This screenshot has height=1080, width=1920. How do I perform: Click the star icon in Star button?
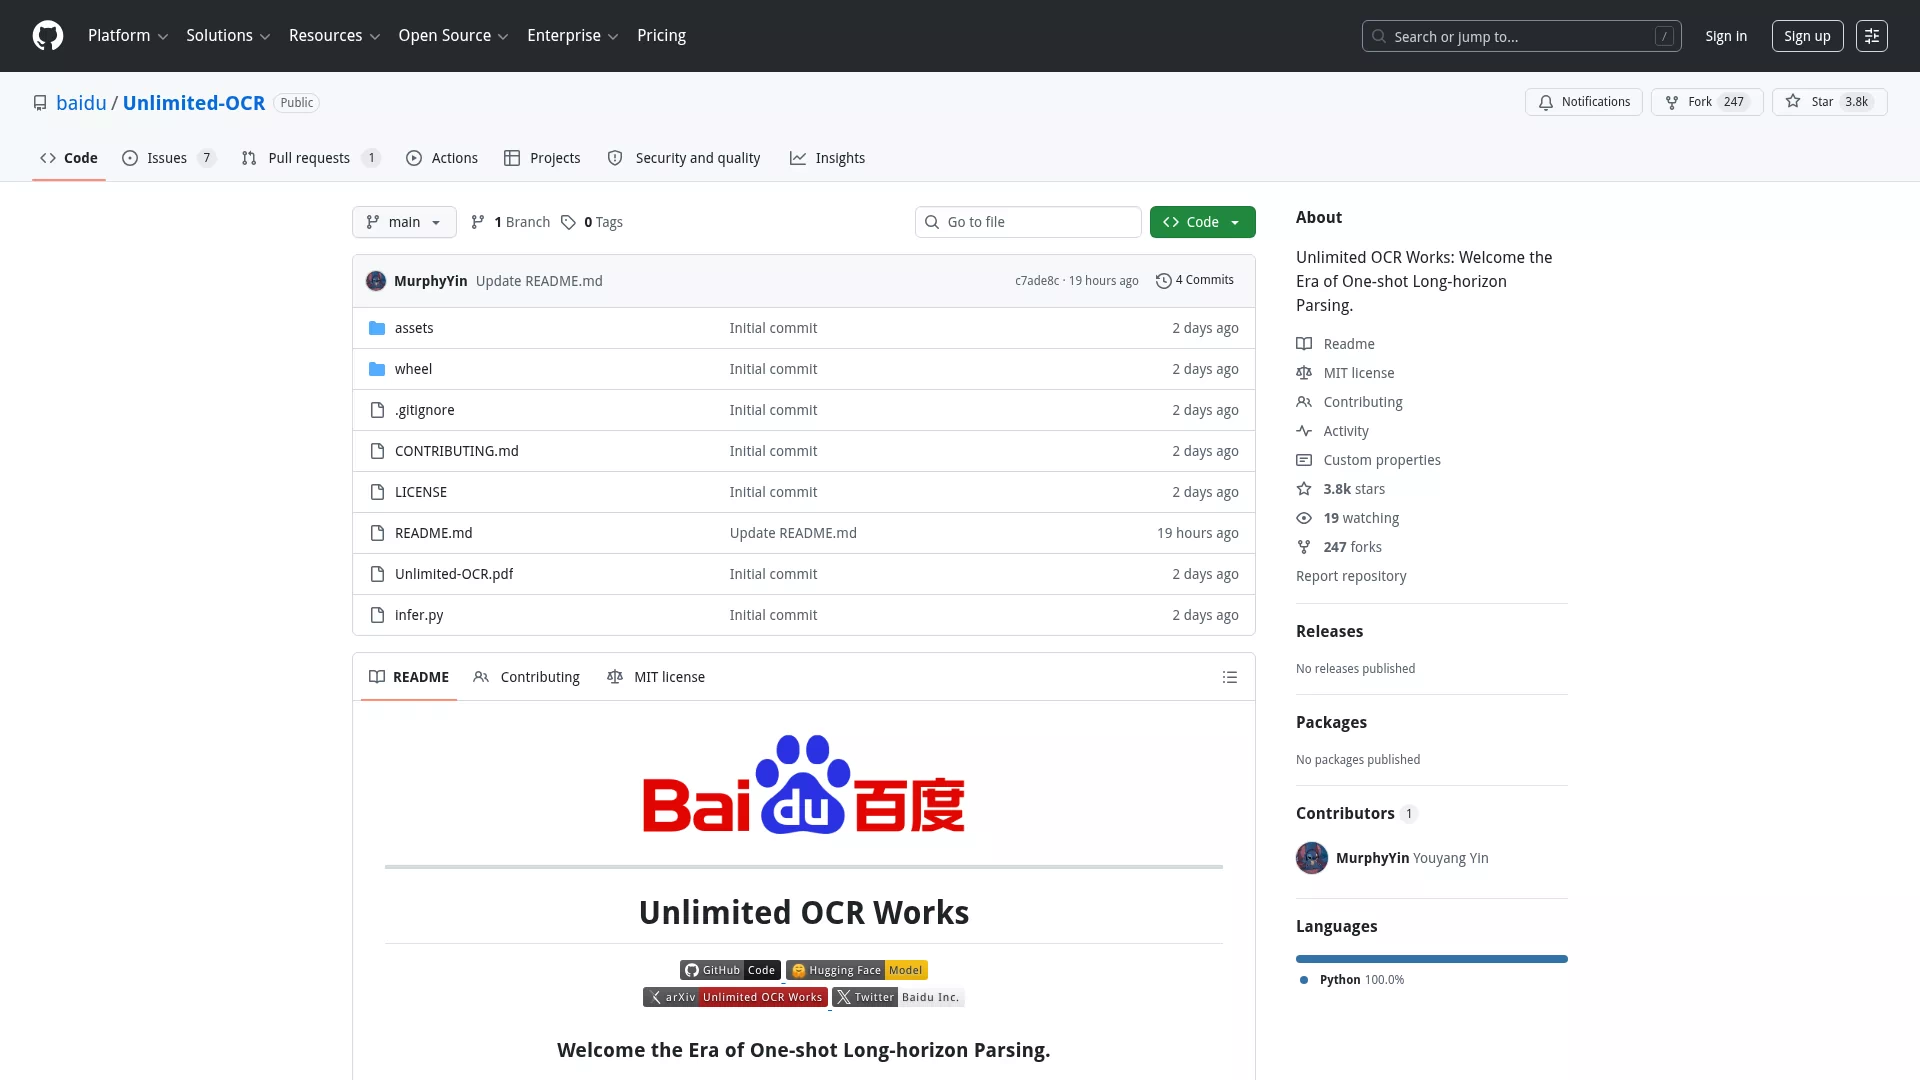coord(1793,102)
